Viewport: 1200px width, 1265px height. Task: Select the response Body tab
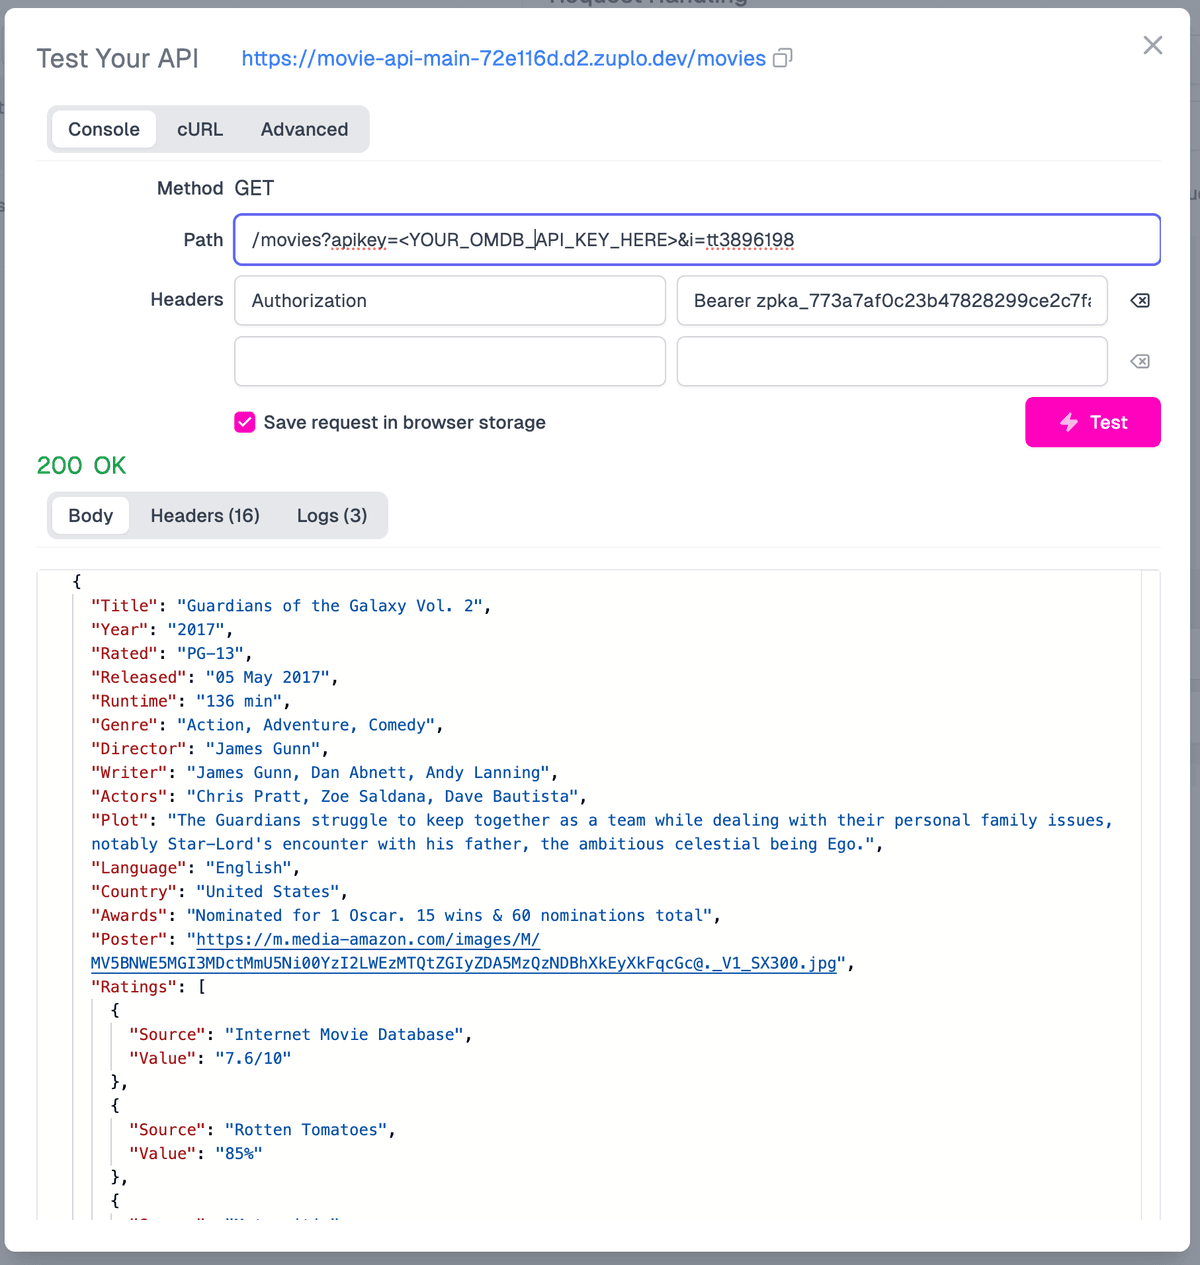(90, 515)
